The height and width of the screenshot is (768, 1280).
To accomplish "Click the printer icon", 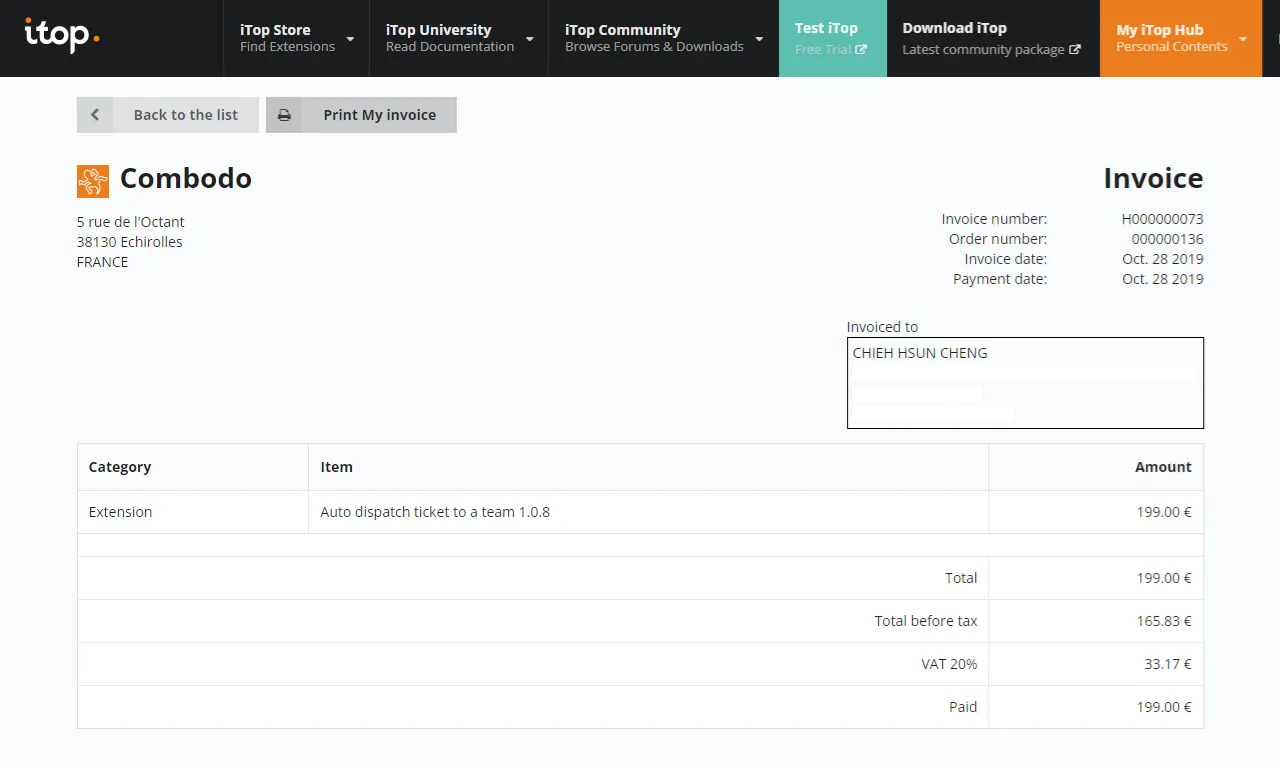I will coord(284,115).
